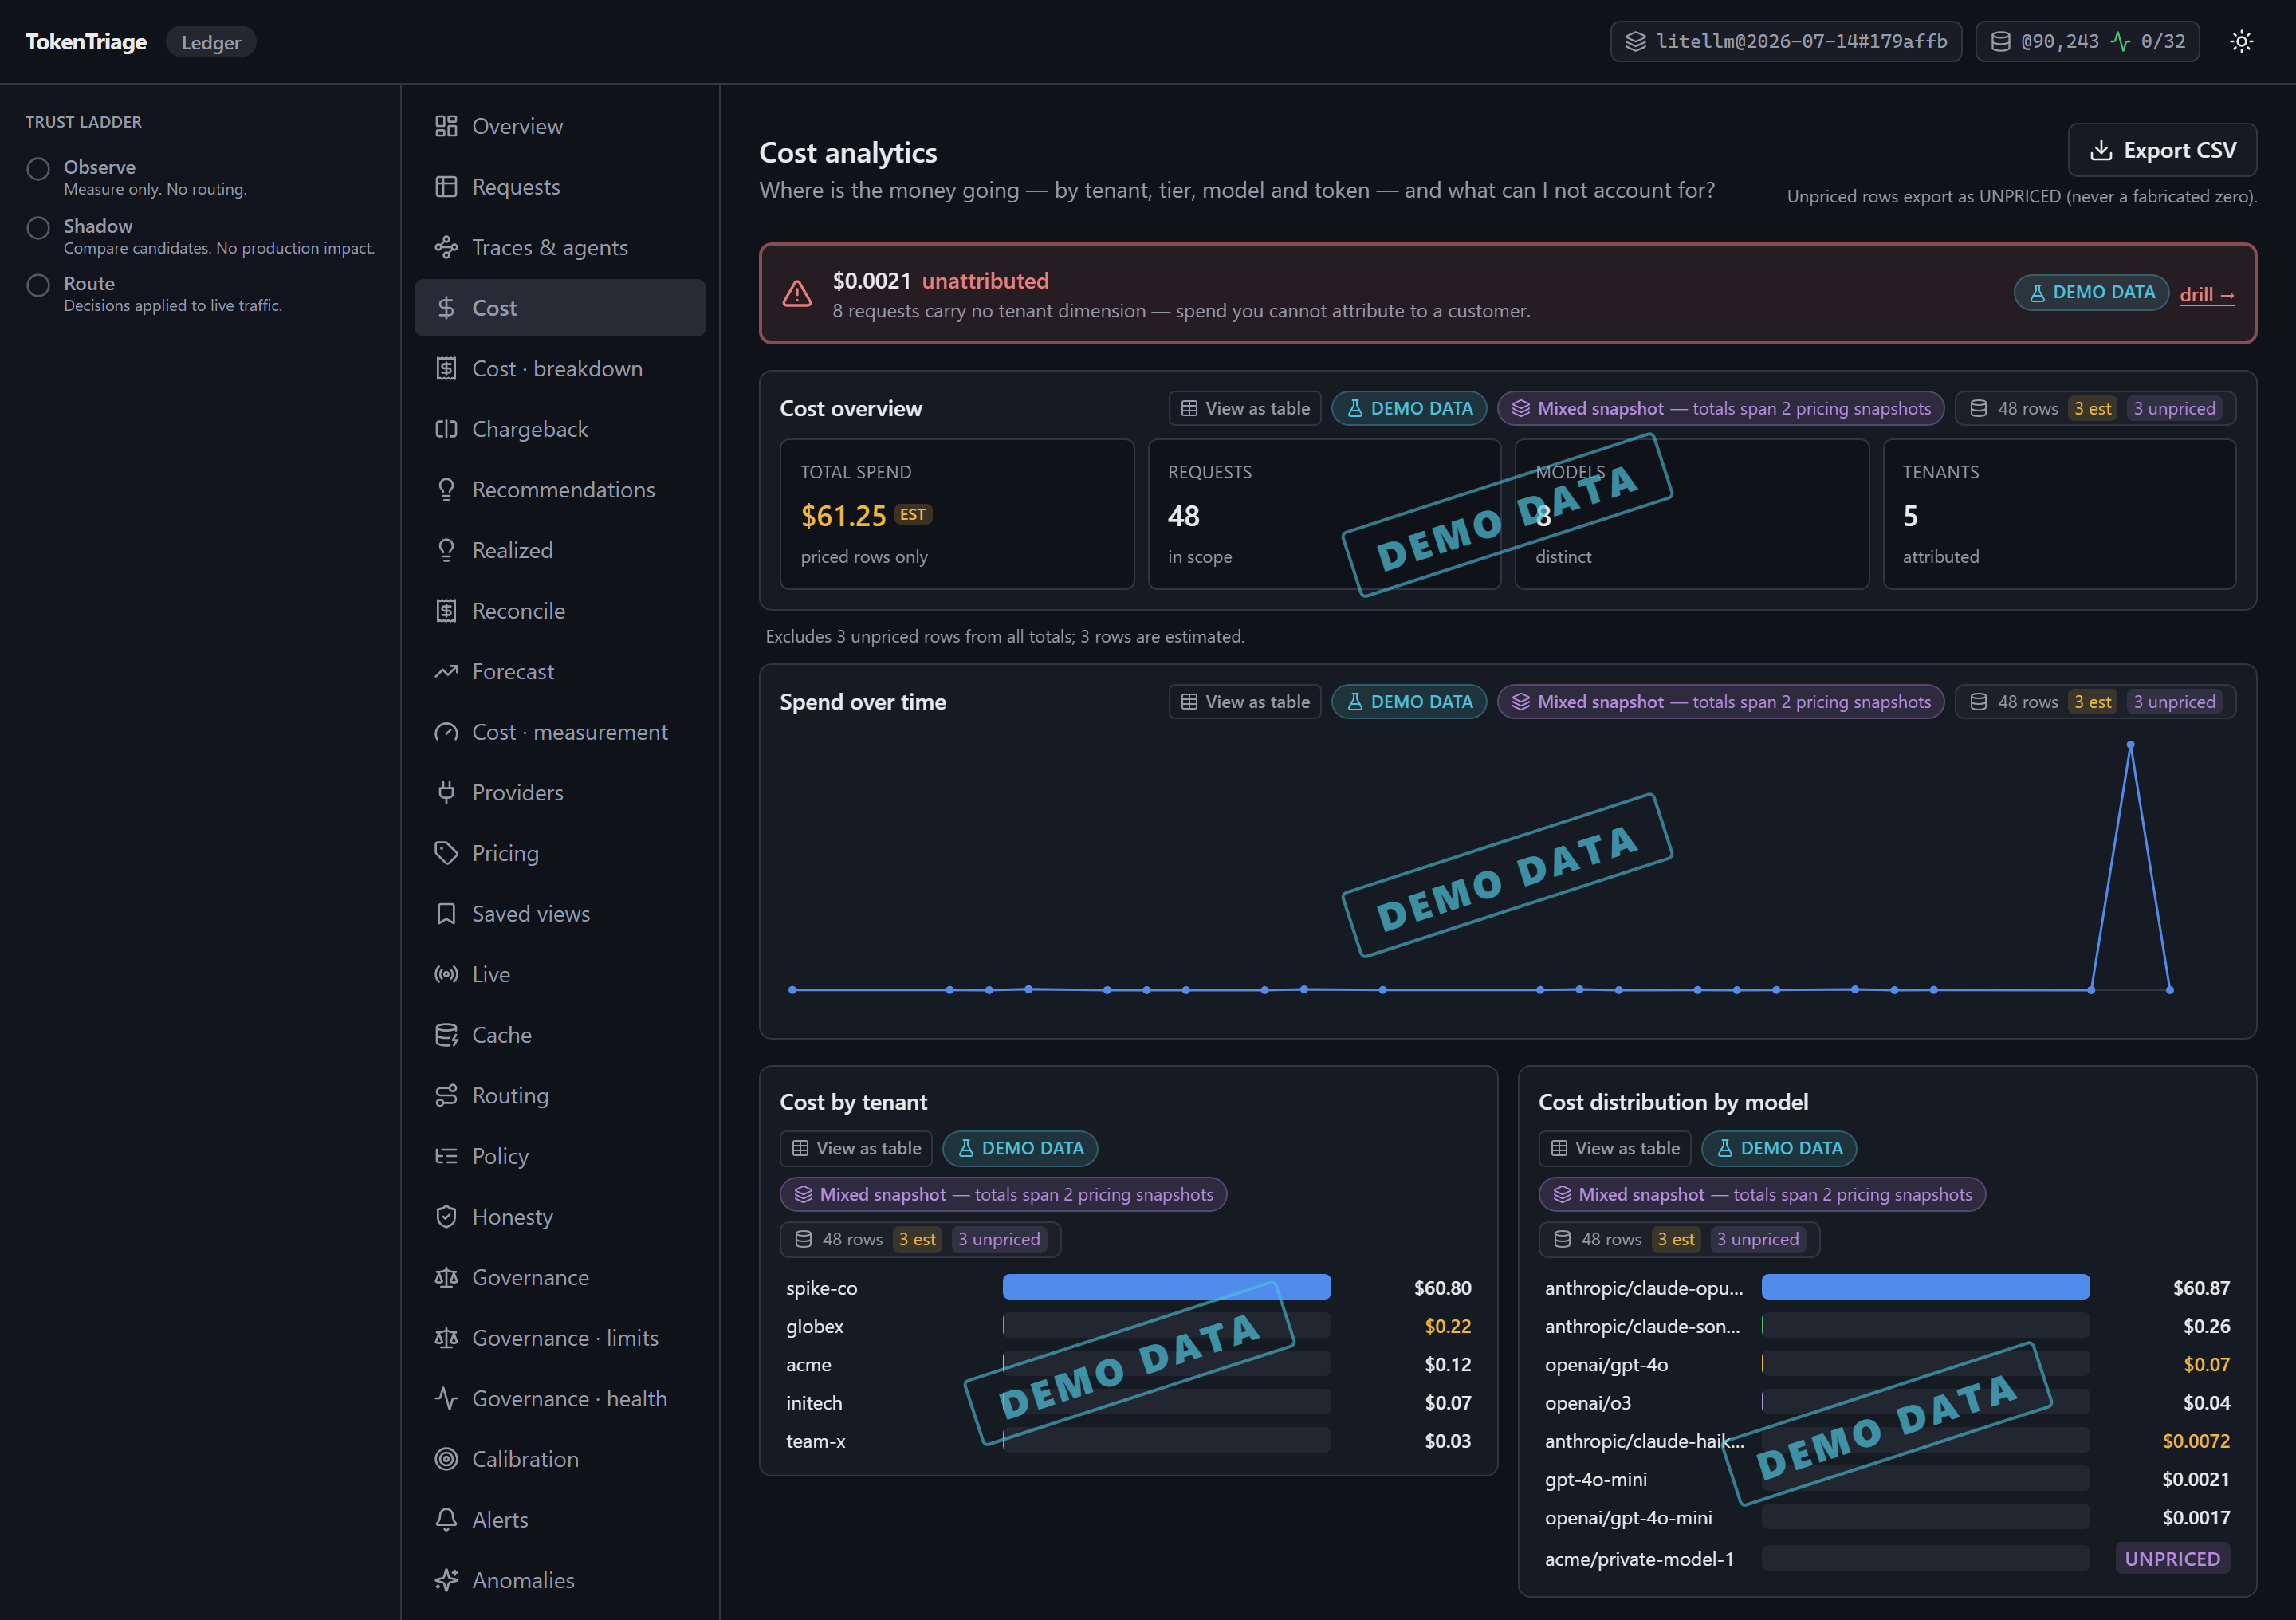Follow the drill link in unattributed alert
Screen dimensions: 2296x1620
click(2206, 294)
